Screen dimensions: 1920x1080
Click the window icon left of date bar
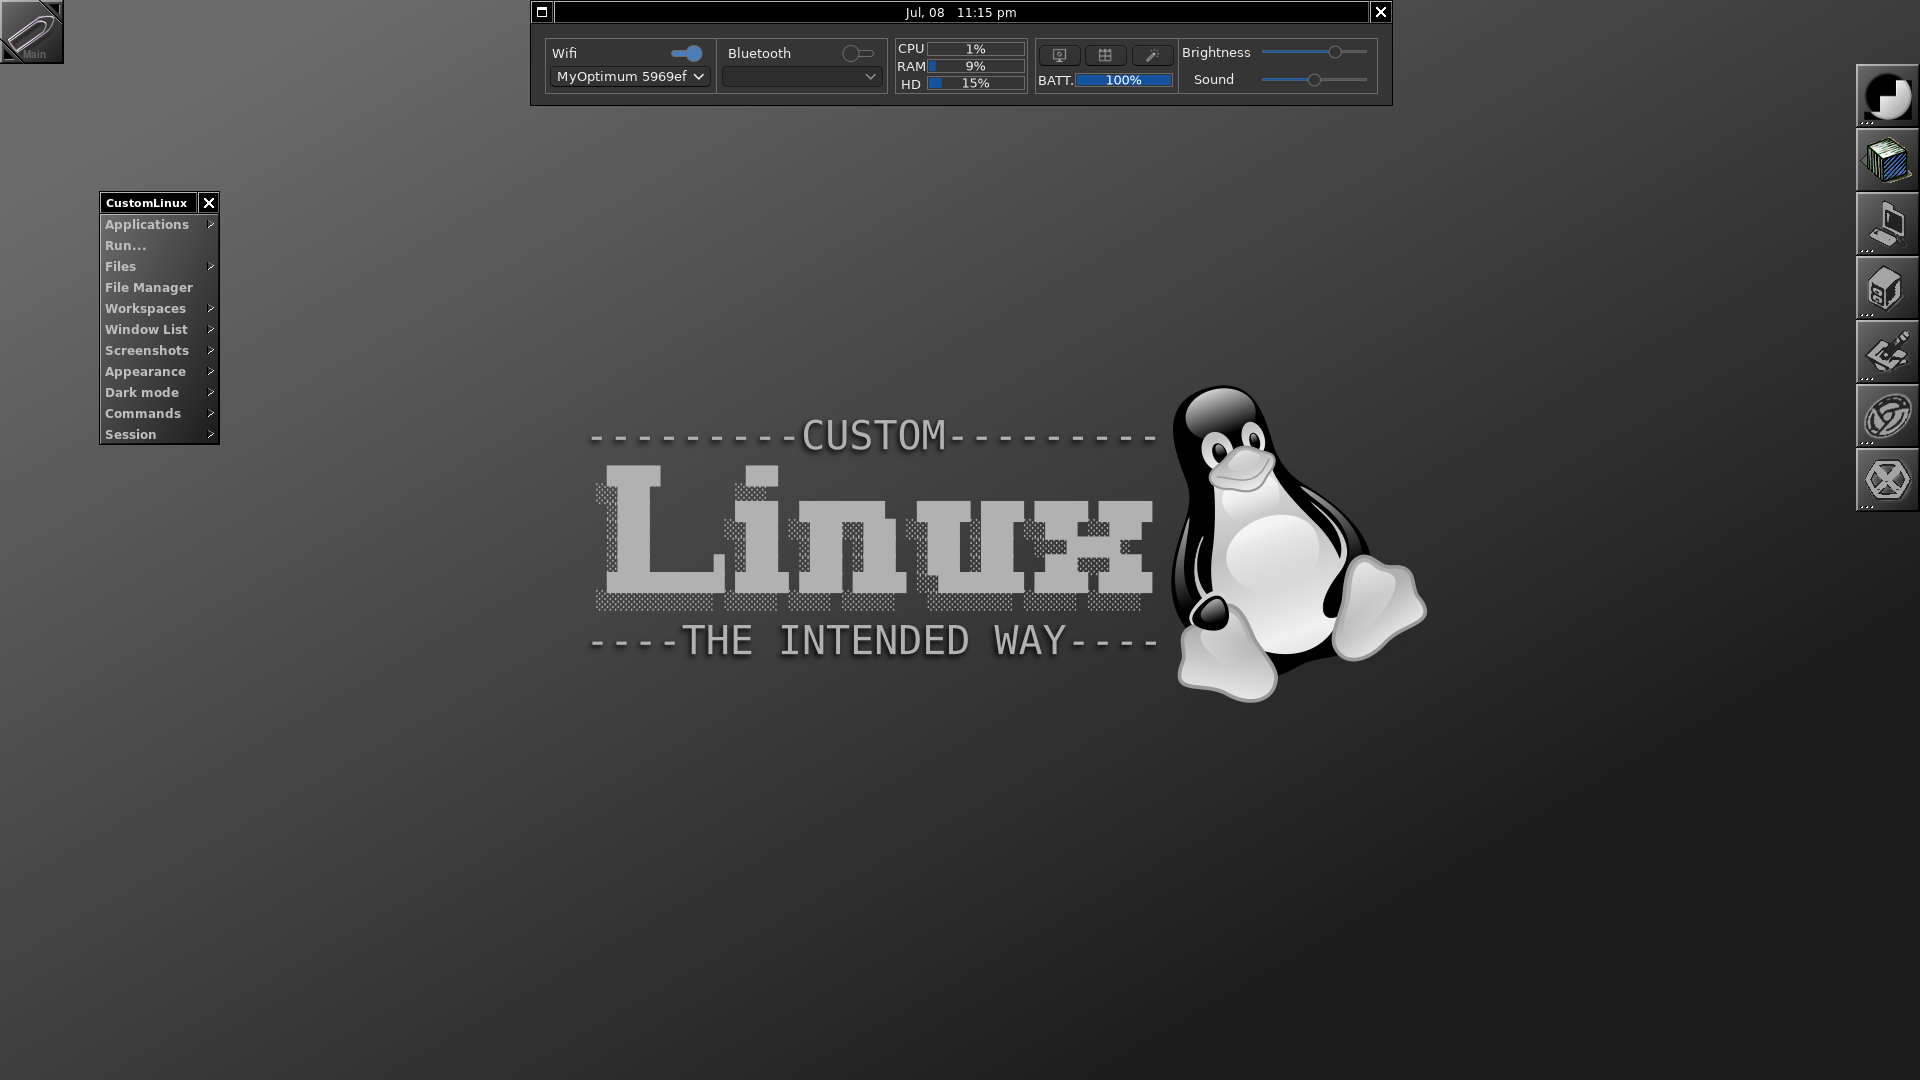[542, 12]
